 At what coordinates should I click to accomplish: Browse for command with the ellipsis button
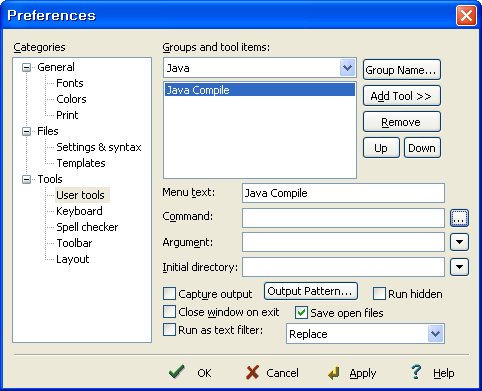click(459, 218)
